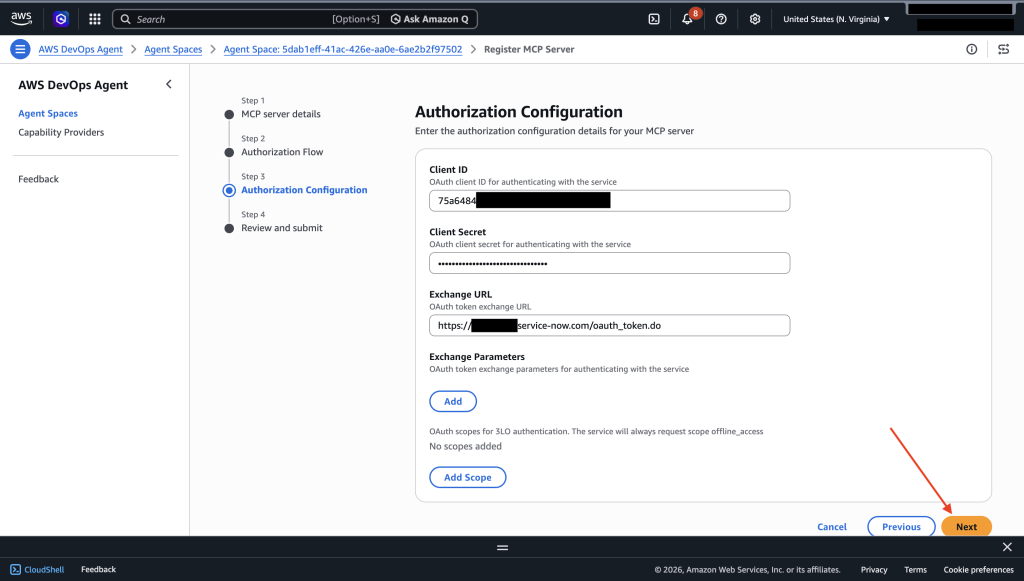The width and height of the screenshot is (1024, 581).
Task: Click the Client ID input field
Action: coord(609,200)
